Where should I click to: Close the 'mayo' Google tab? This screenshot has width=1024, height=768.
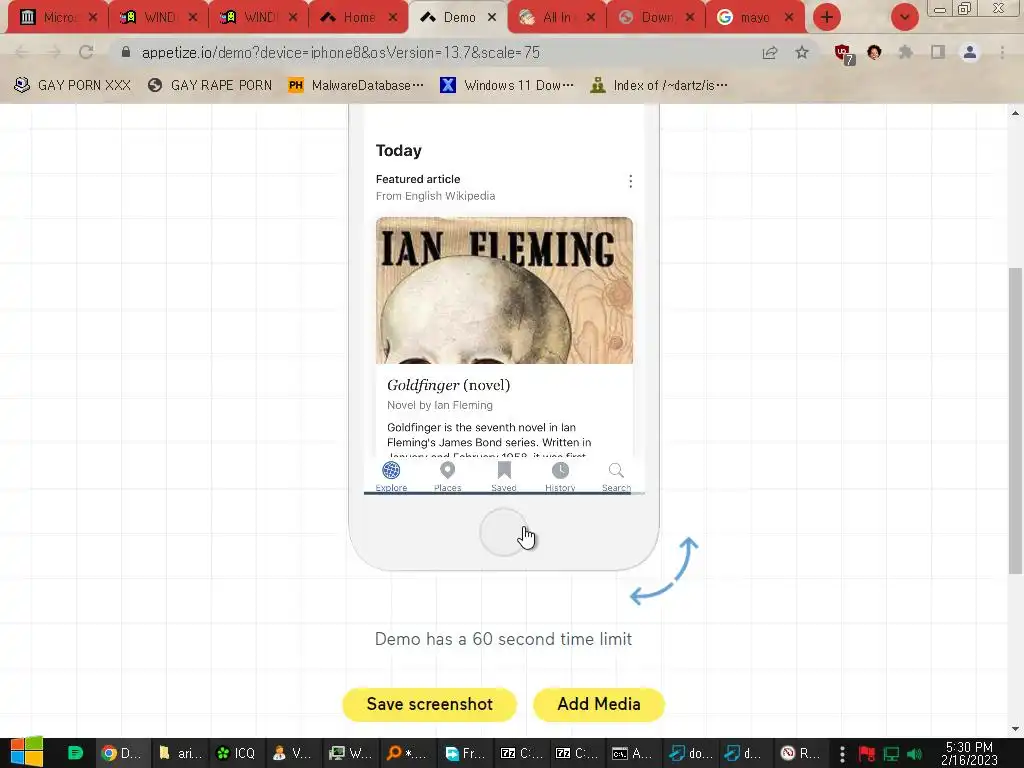point(789,18)
